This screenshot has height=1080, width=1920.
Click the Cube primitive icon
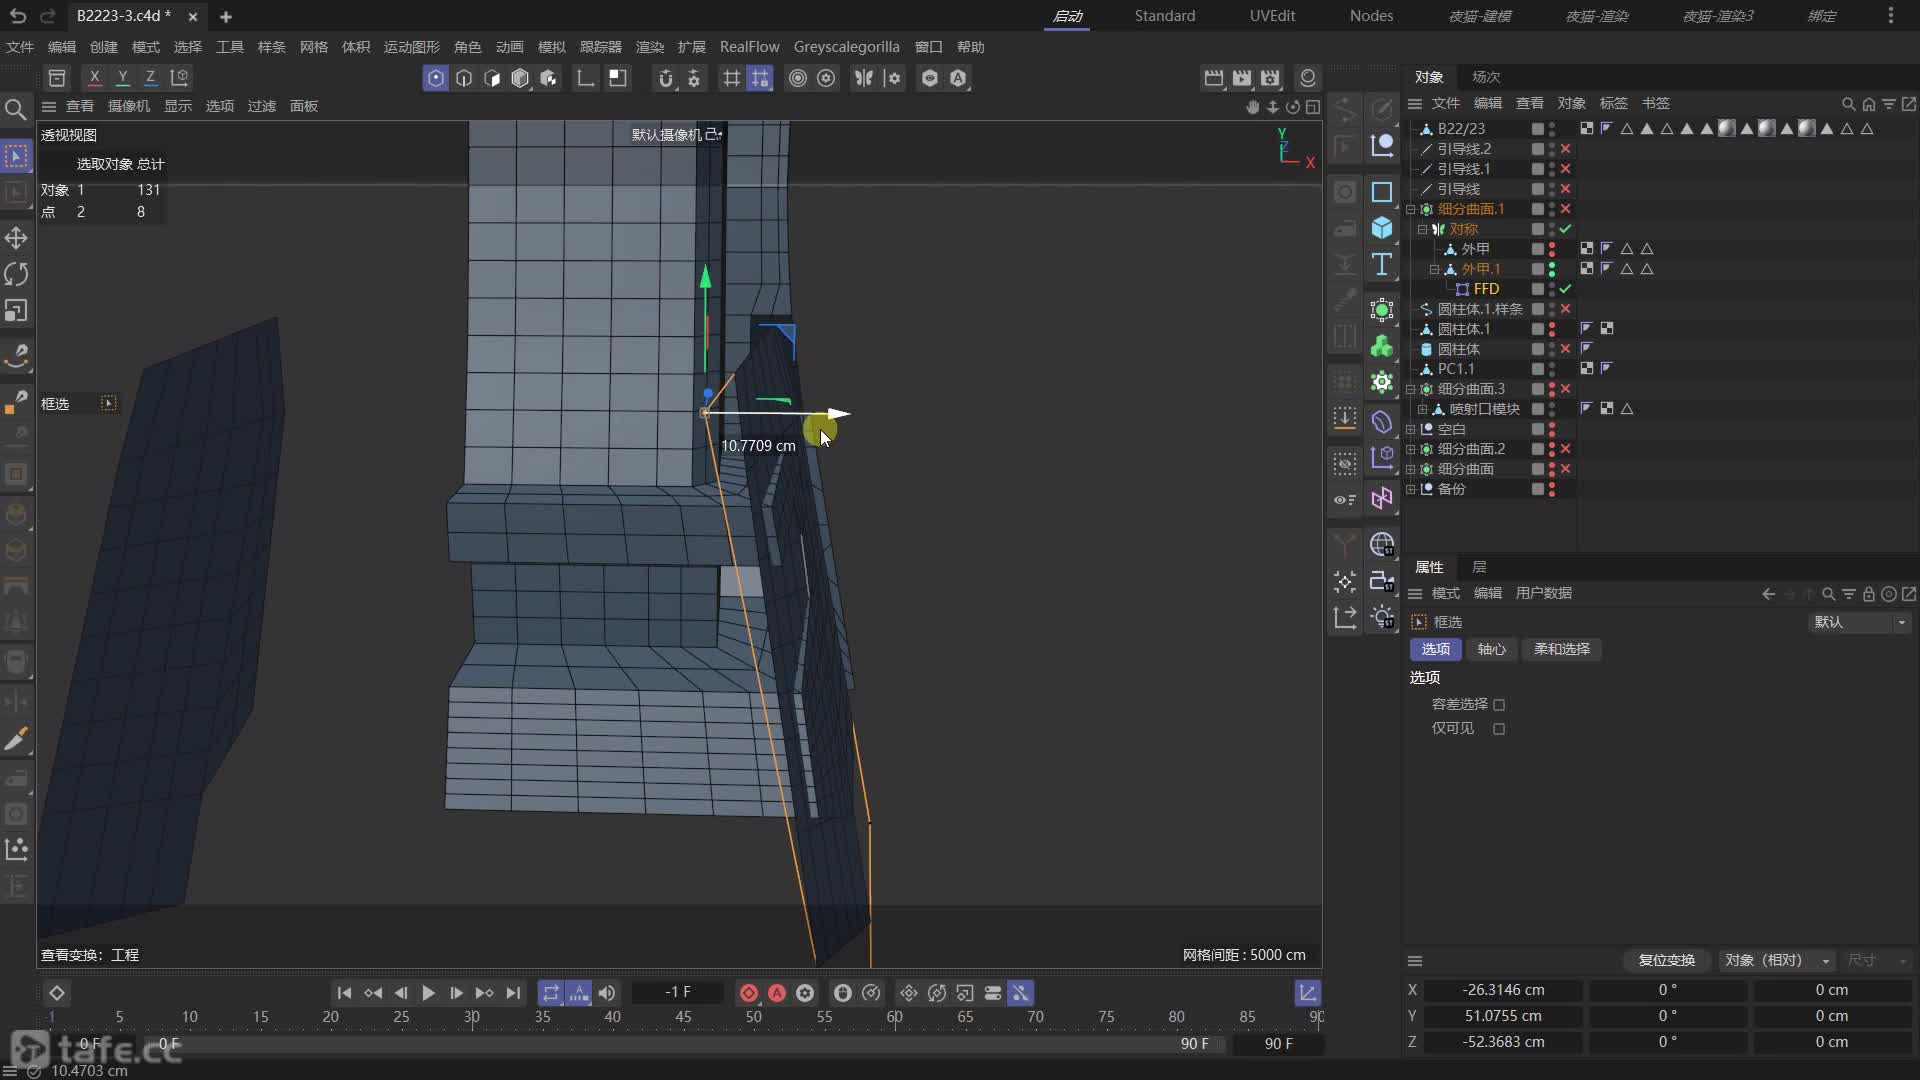(x=1382, y=228)
